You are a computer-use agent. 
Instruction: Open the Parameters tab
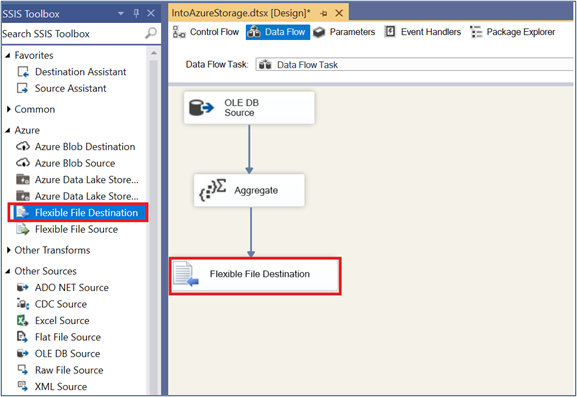tap(344, 32)
